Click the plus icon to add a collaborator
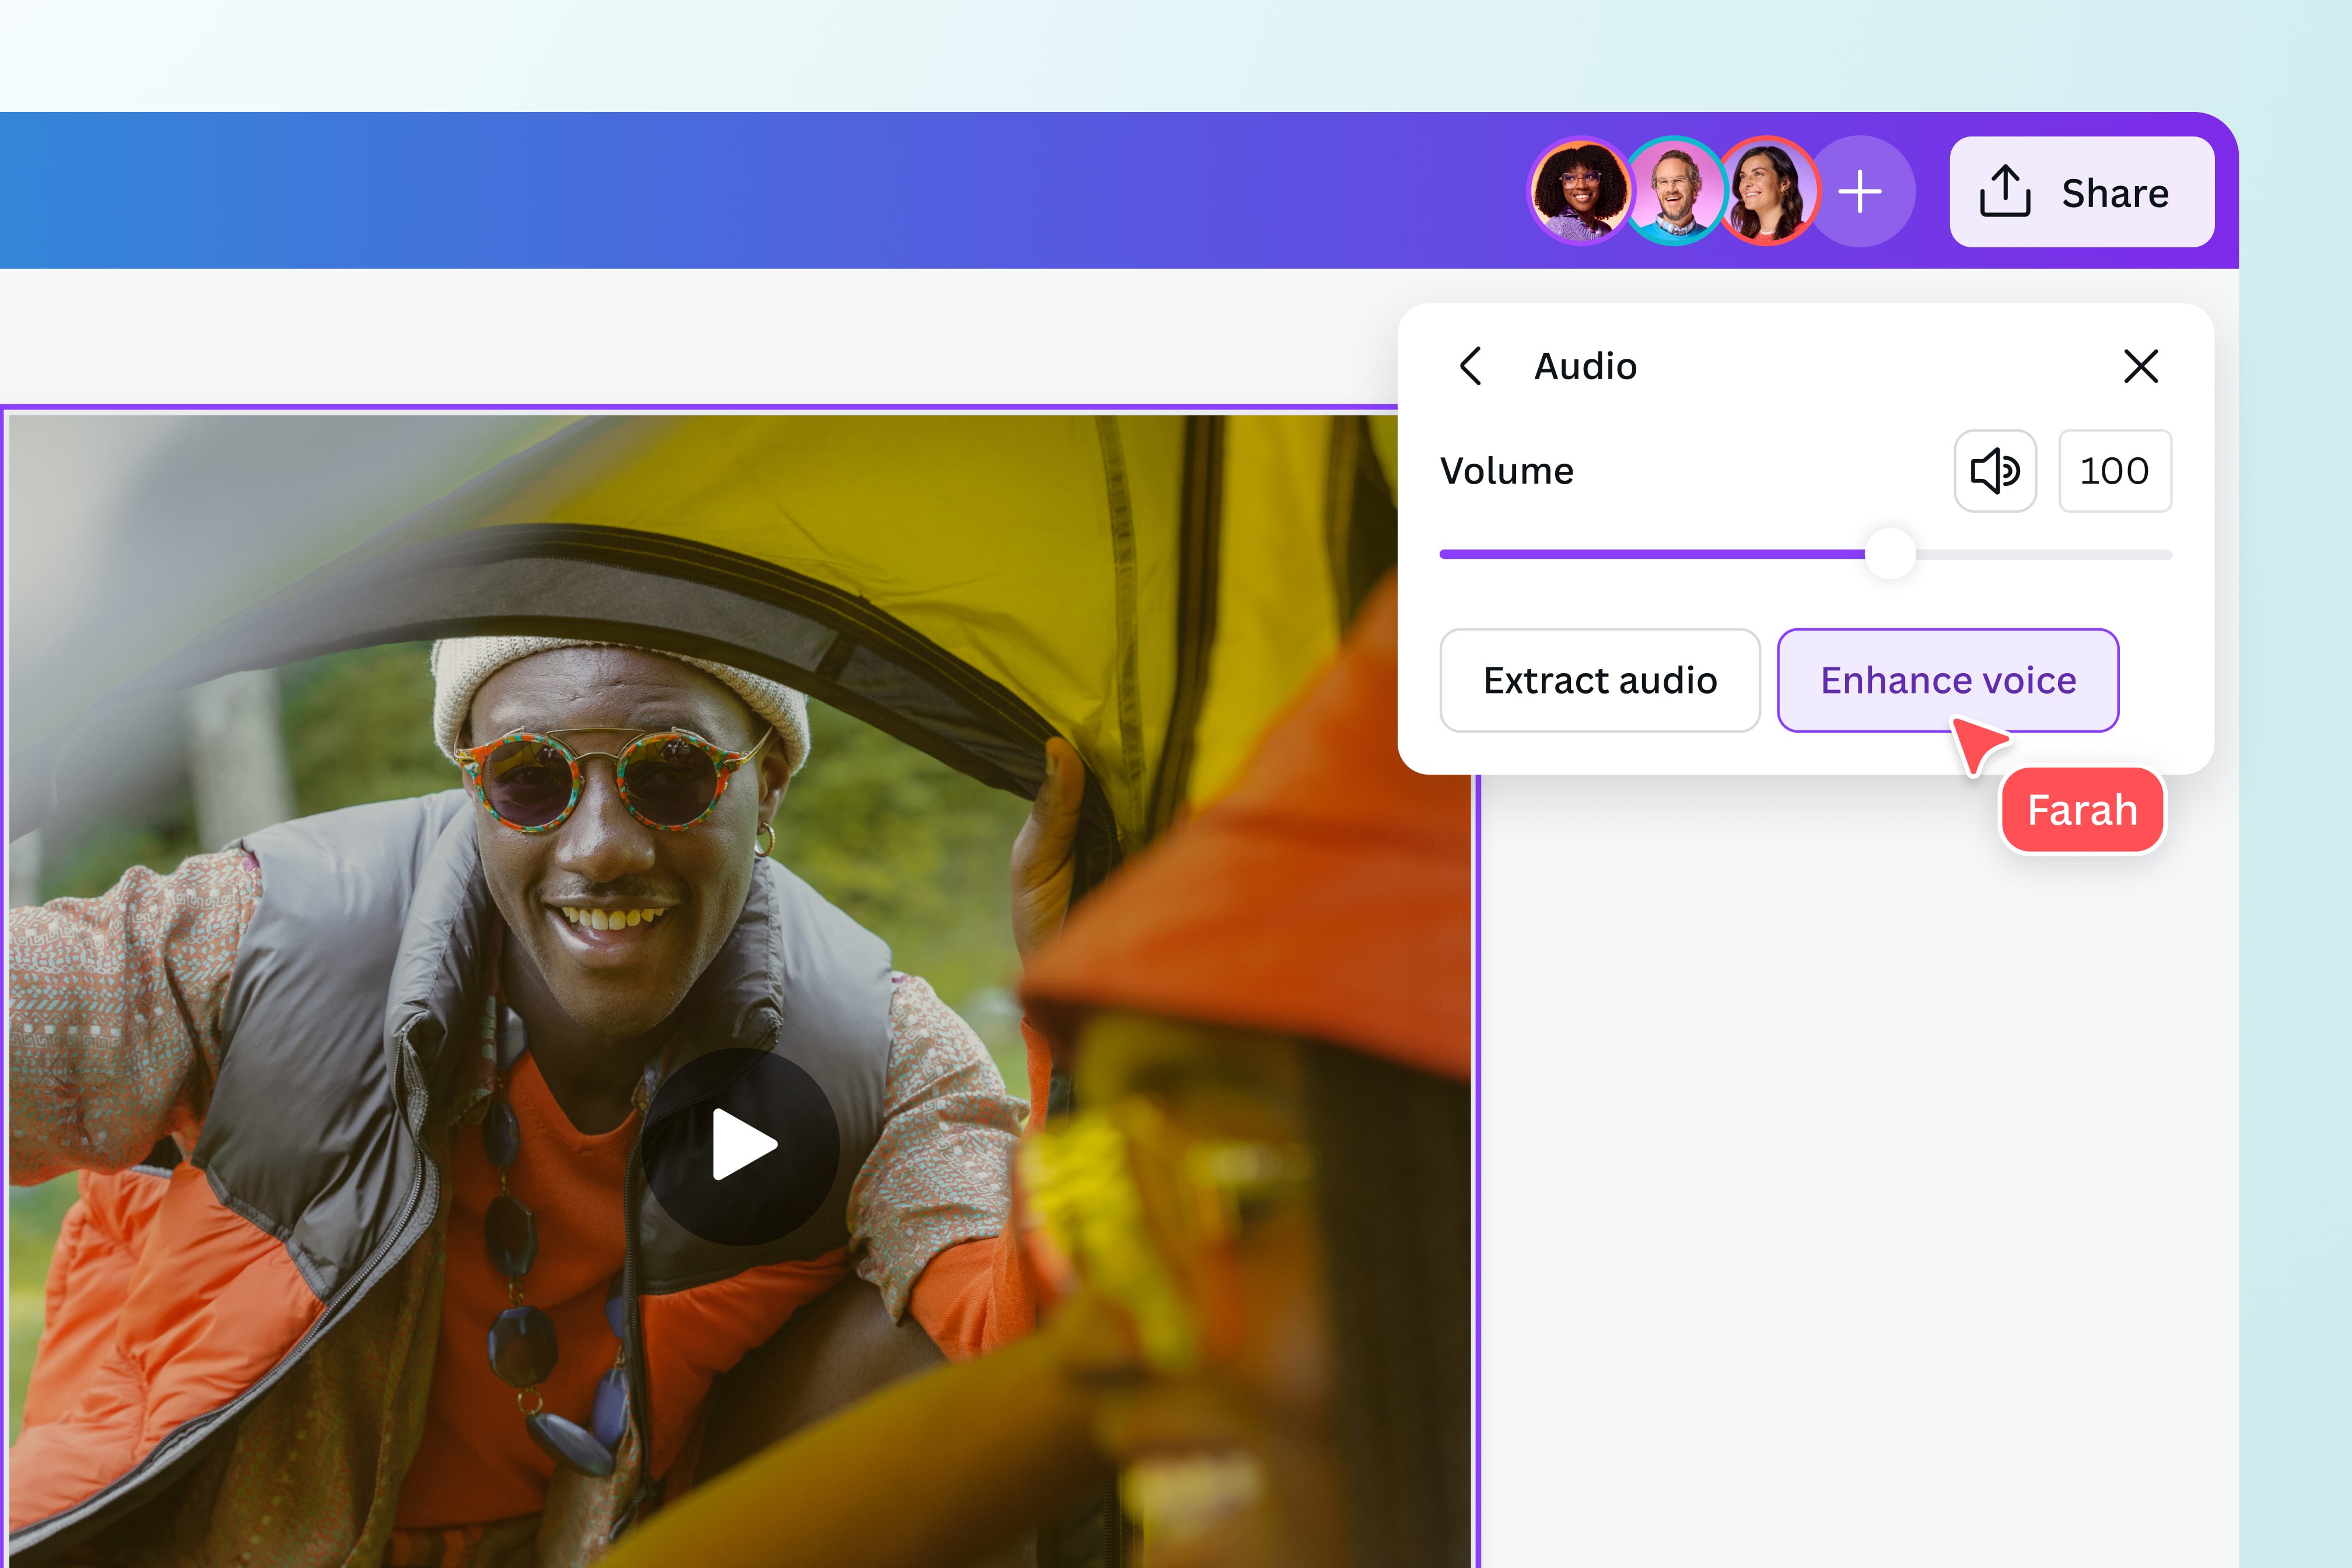 point(1861,191)
